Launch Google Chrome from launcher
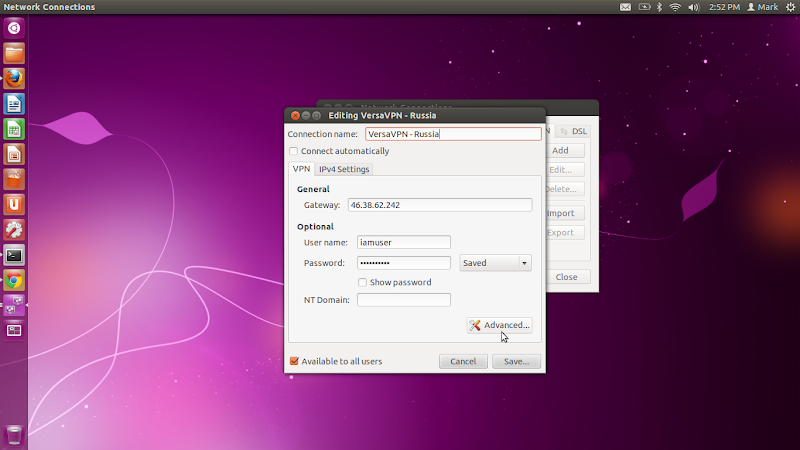Viewport: 800px width, 450px height. (x=14, y=280)
